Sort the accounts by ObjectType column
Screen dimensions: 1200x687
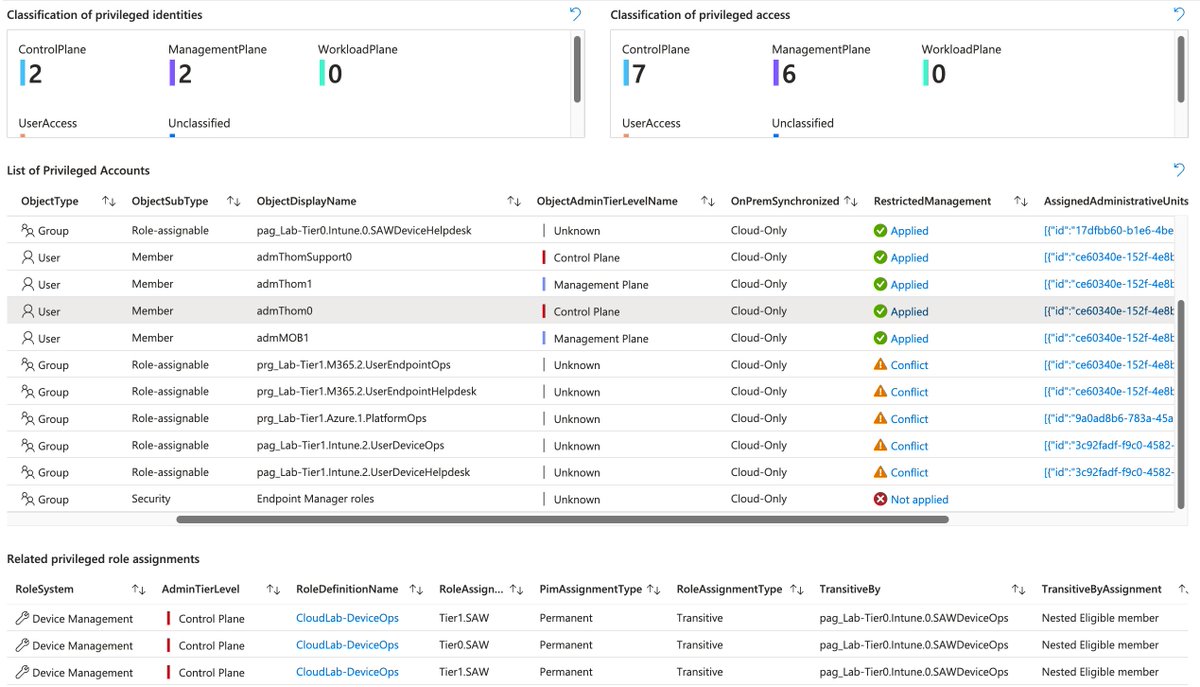tap(109, 201)
